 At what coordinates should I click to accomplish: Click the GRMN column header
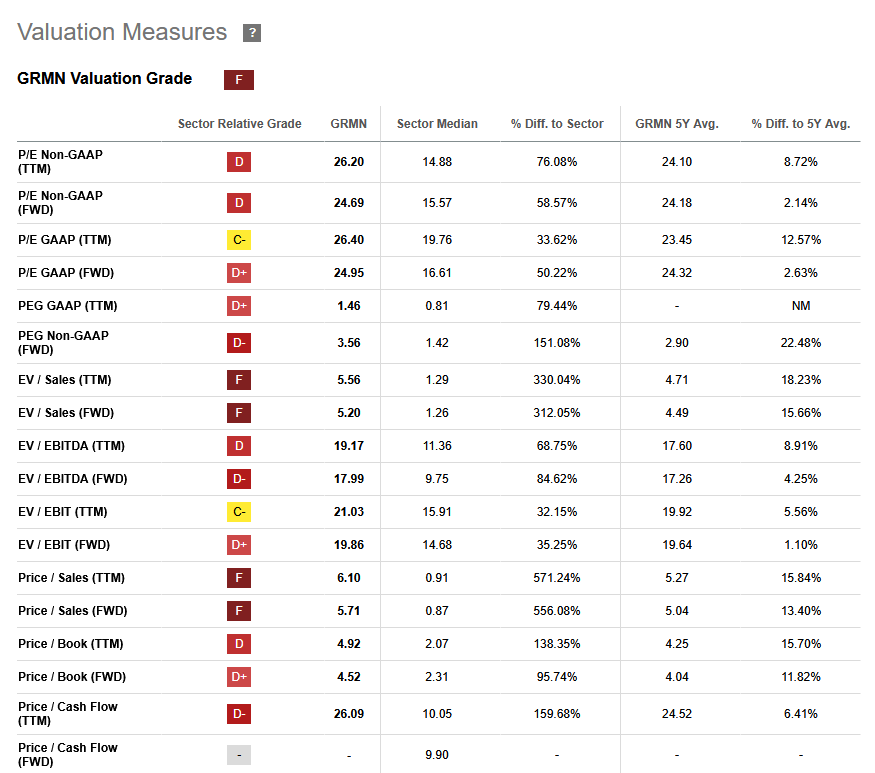coord(349,124)
